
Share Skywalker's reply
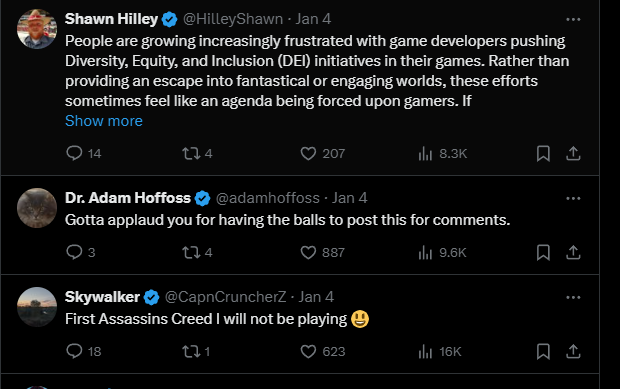point(573,351)
